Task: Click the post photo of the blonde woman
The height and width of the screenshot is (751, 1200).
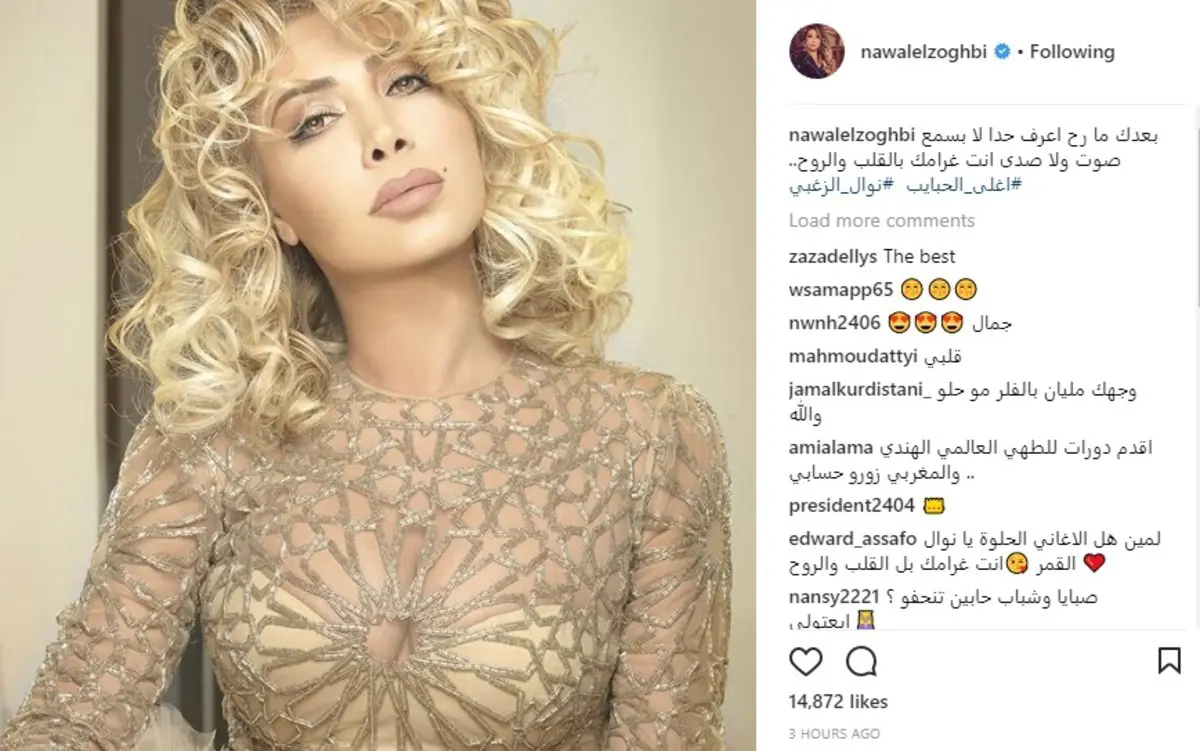Action: pyautogui.click(x=378, y=375)
